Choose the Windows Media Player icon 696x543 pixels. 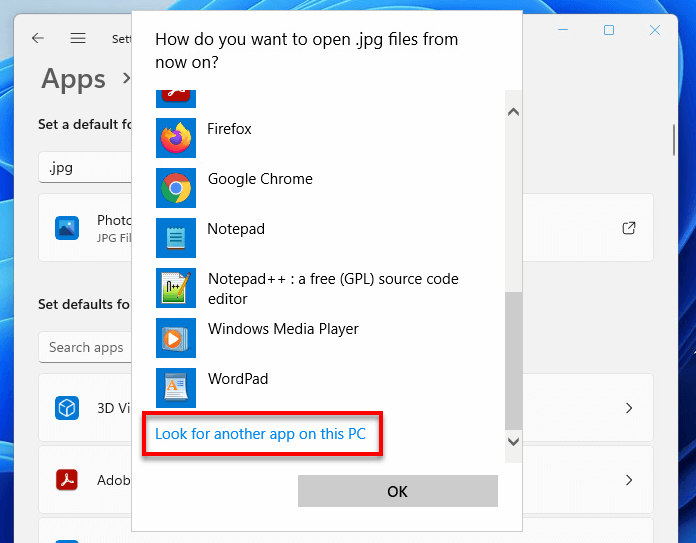pyautogui.click(x=176, y=338)
